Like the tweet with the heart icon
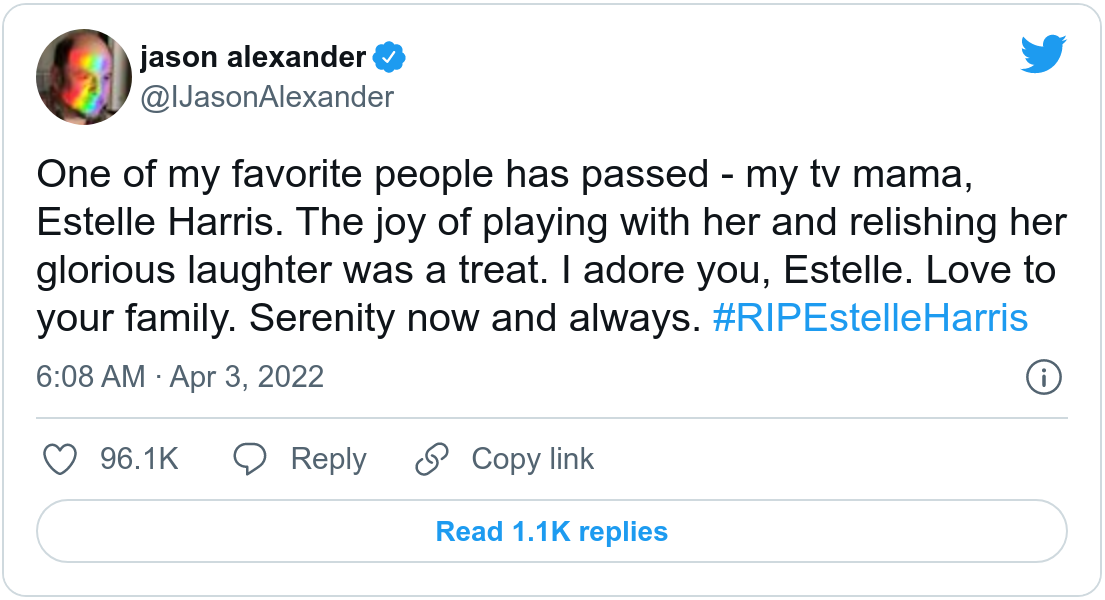 click(62, 459)
